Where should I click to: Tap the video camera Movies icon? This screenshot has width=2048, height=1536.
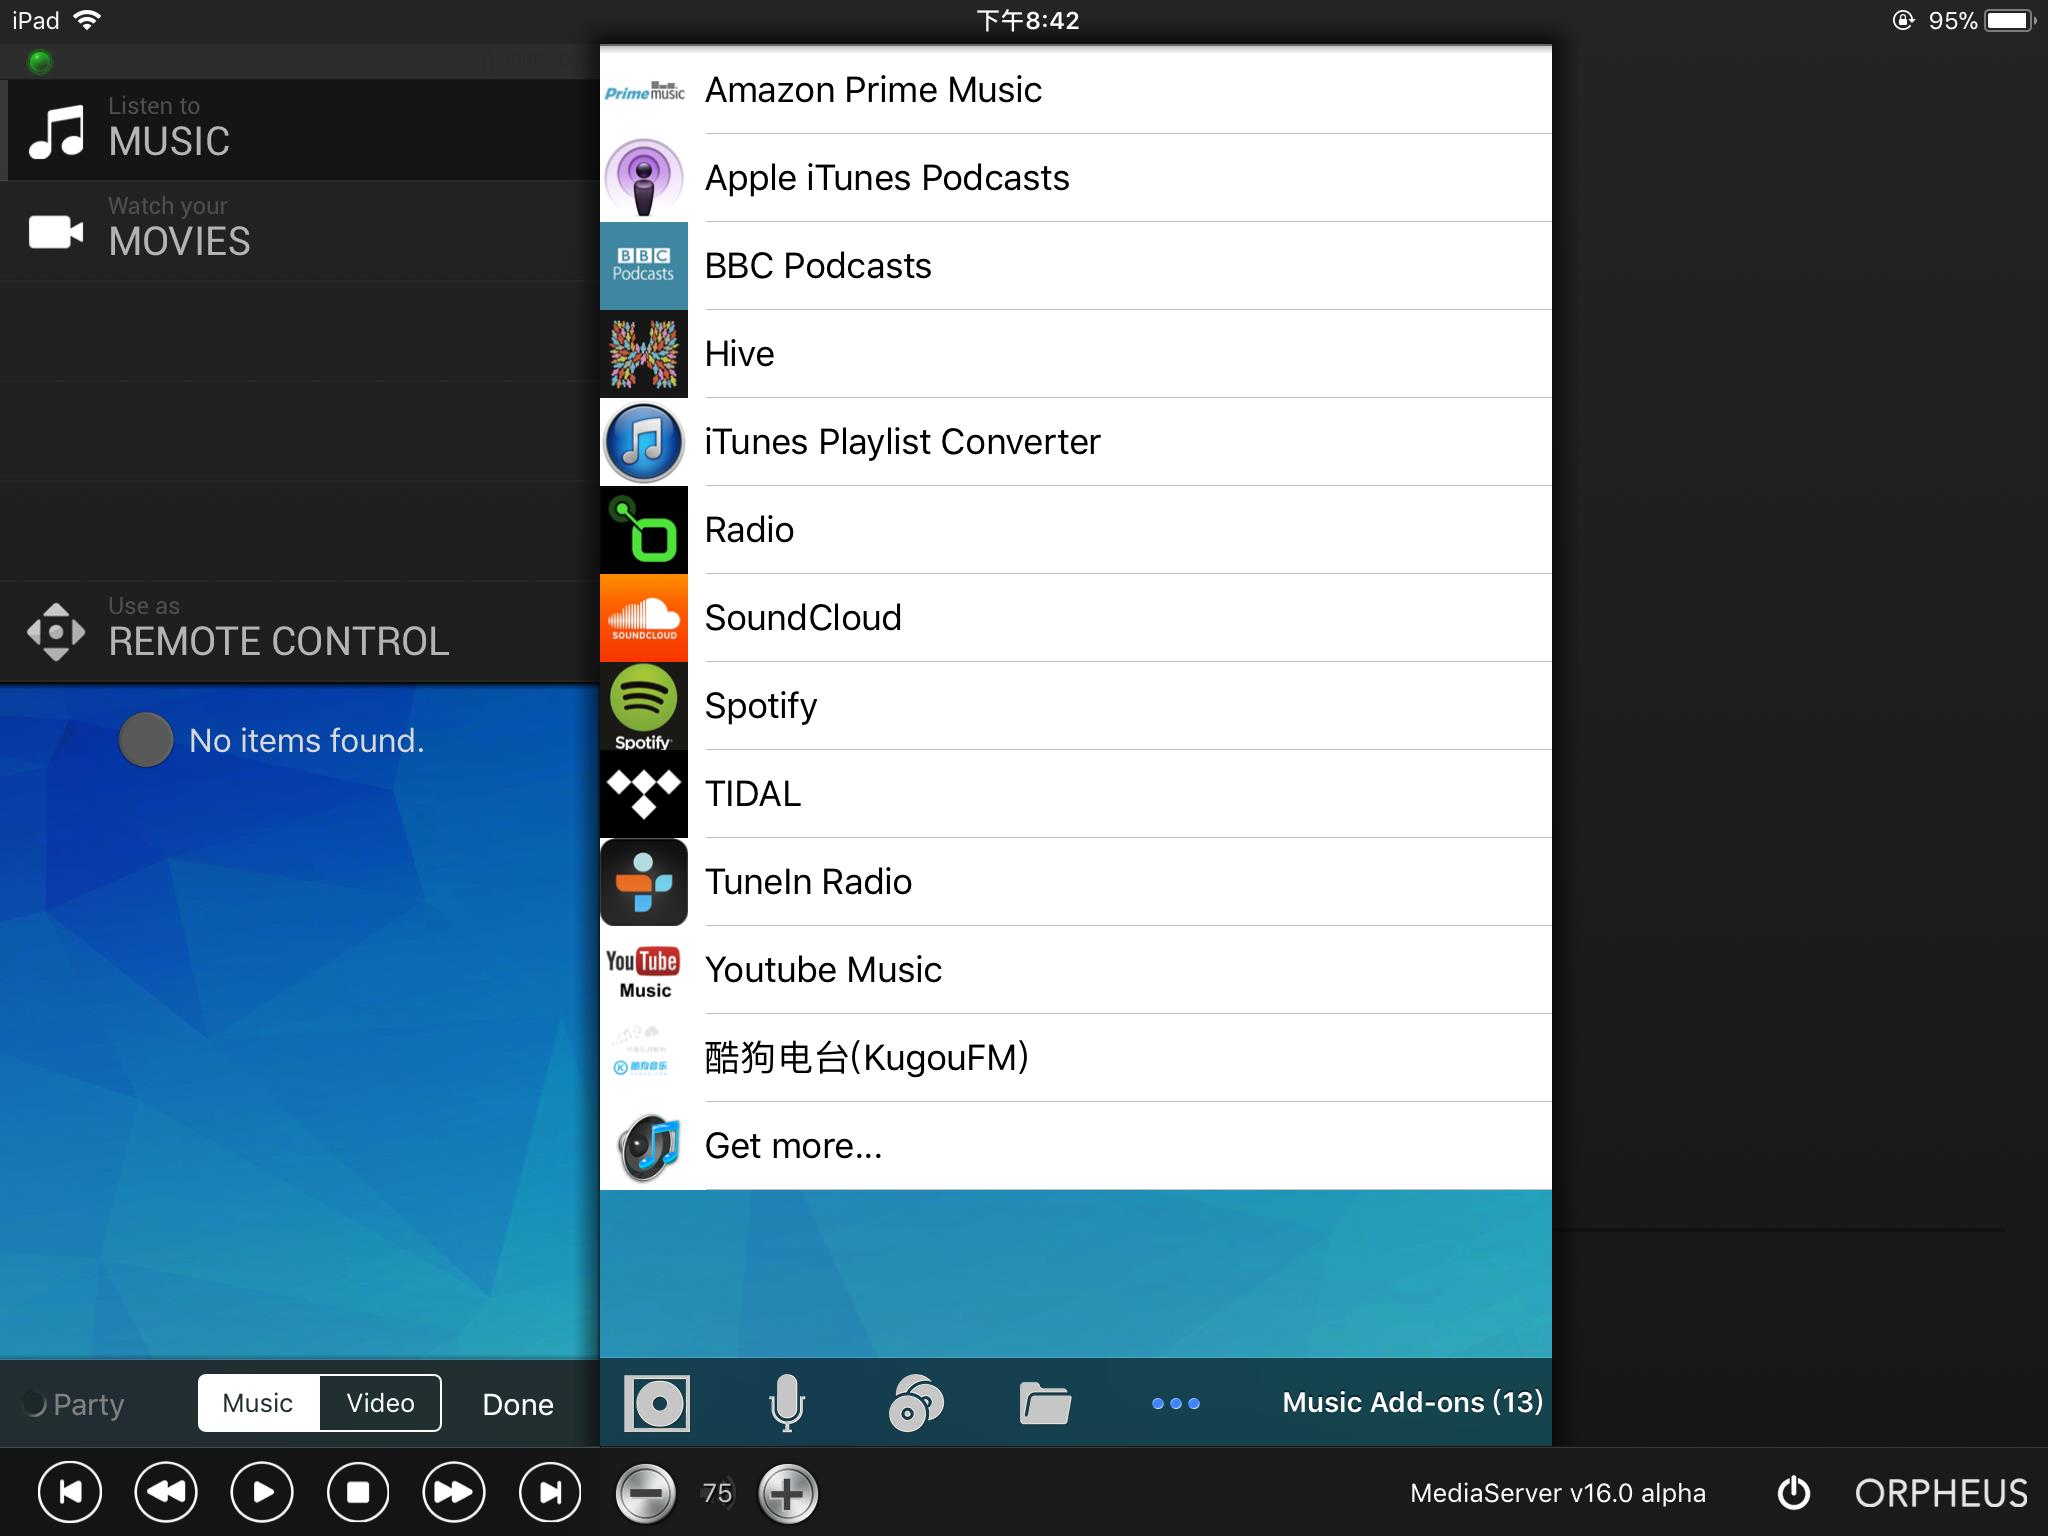[56, 232]
